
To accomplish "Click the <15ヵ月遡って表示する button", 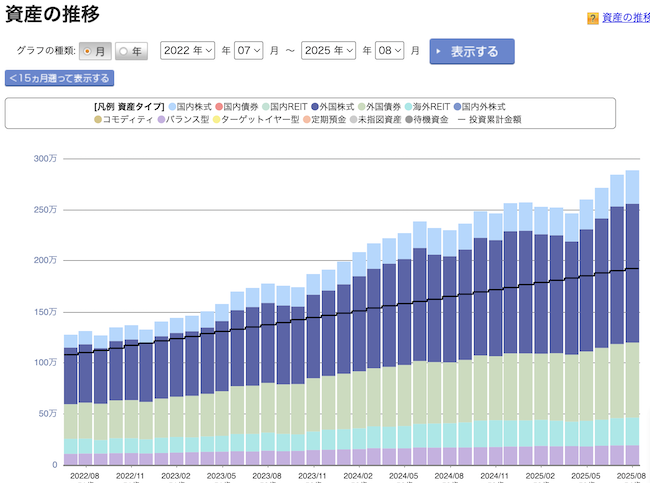I will (59, 78).
